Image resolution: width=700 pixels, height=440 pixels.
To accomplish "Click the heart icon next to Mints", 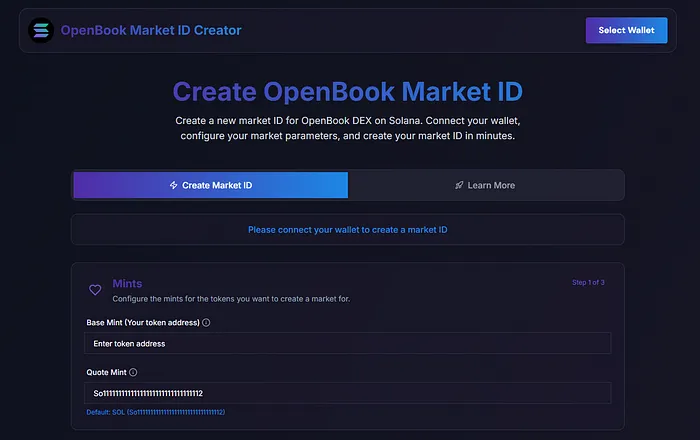I will pyautogui.click(x=95, y=290).
